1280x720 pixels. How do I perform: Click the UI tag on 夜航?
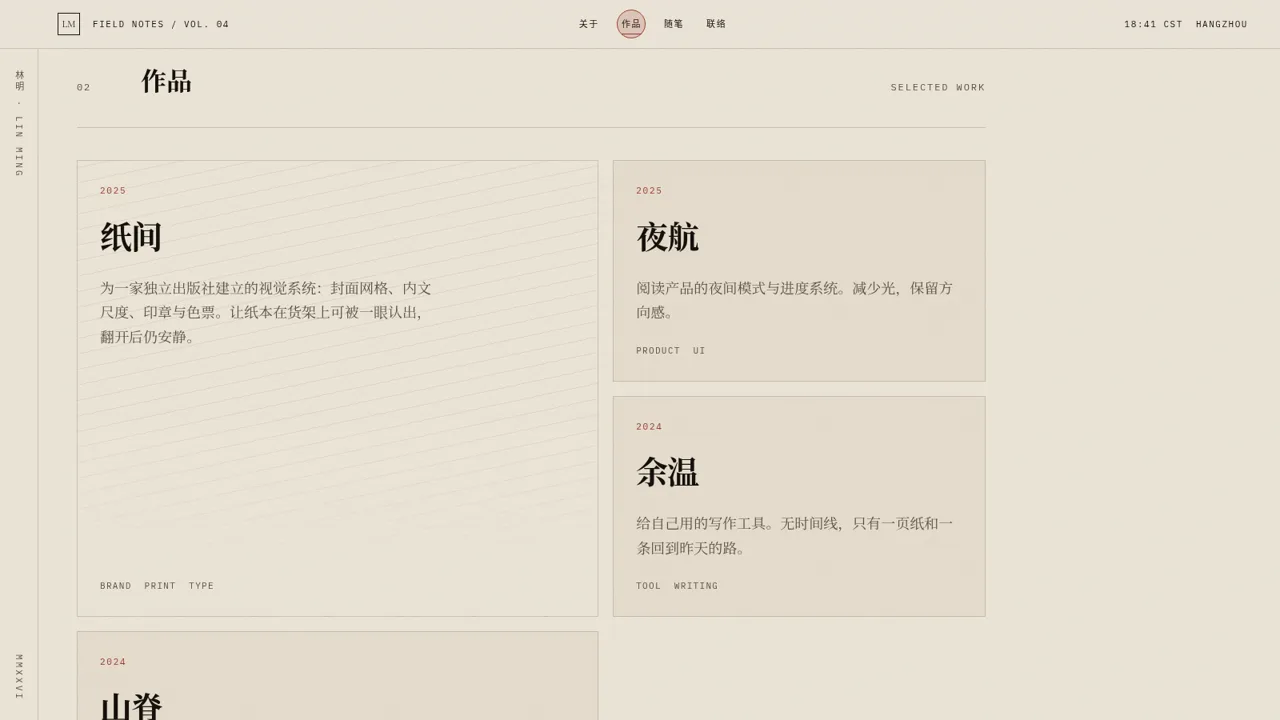click(x=699, y=351)
